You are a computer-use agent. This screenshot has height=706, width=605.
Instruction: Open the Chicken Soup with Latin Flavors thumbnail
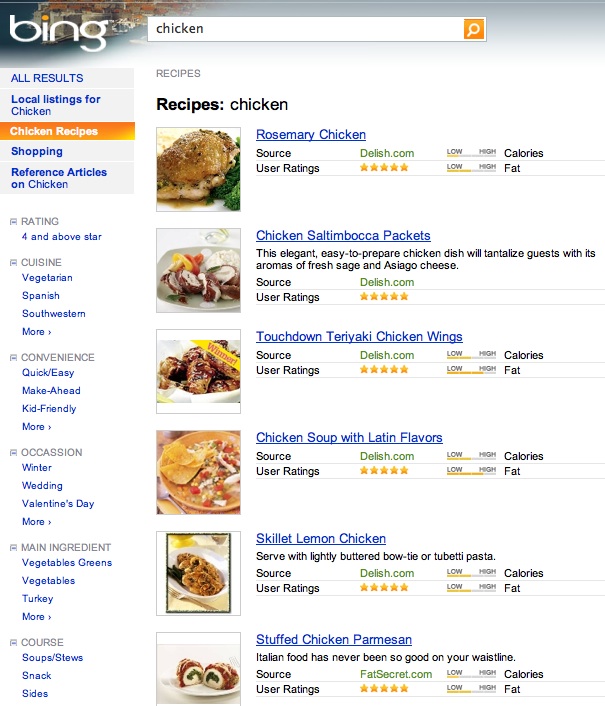pos(199,472)
